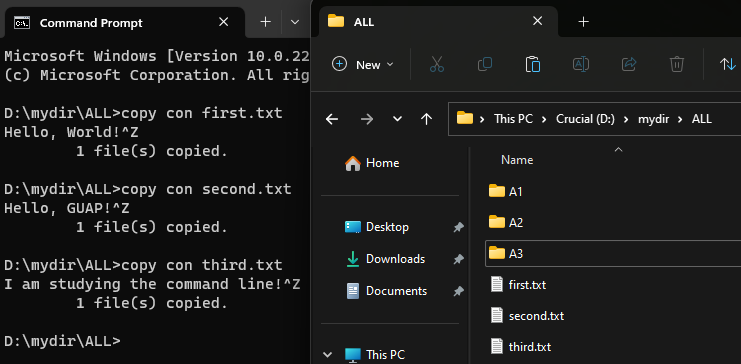Open Command Prompt tab dropdown arrow

(295, 22)
